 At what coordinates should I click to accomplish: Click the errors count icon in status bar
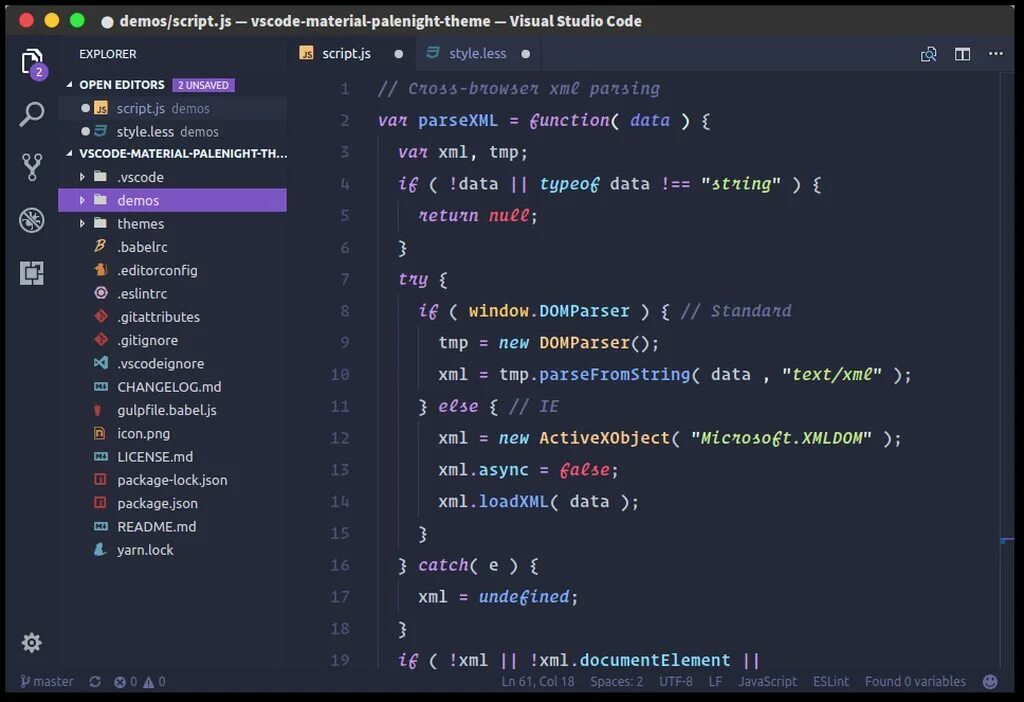(x=120, y=682)
